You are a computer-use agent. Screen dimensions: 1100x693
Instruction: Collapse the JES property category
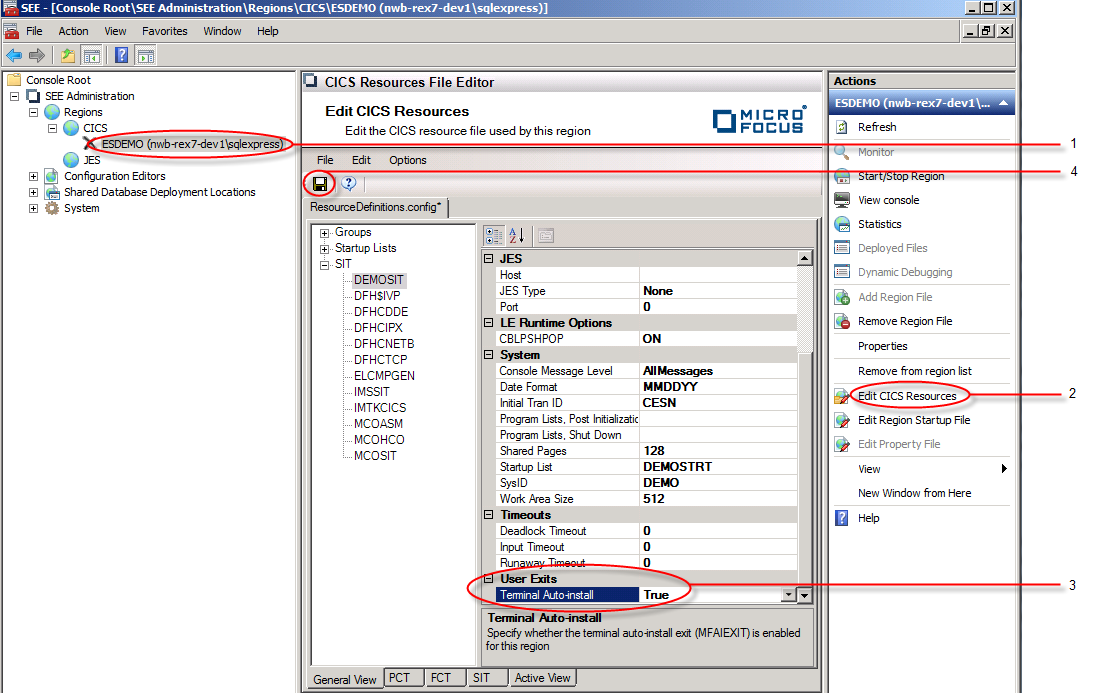pyautogui.click(x=489, y=259)
